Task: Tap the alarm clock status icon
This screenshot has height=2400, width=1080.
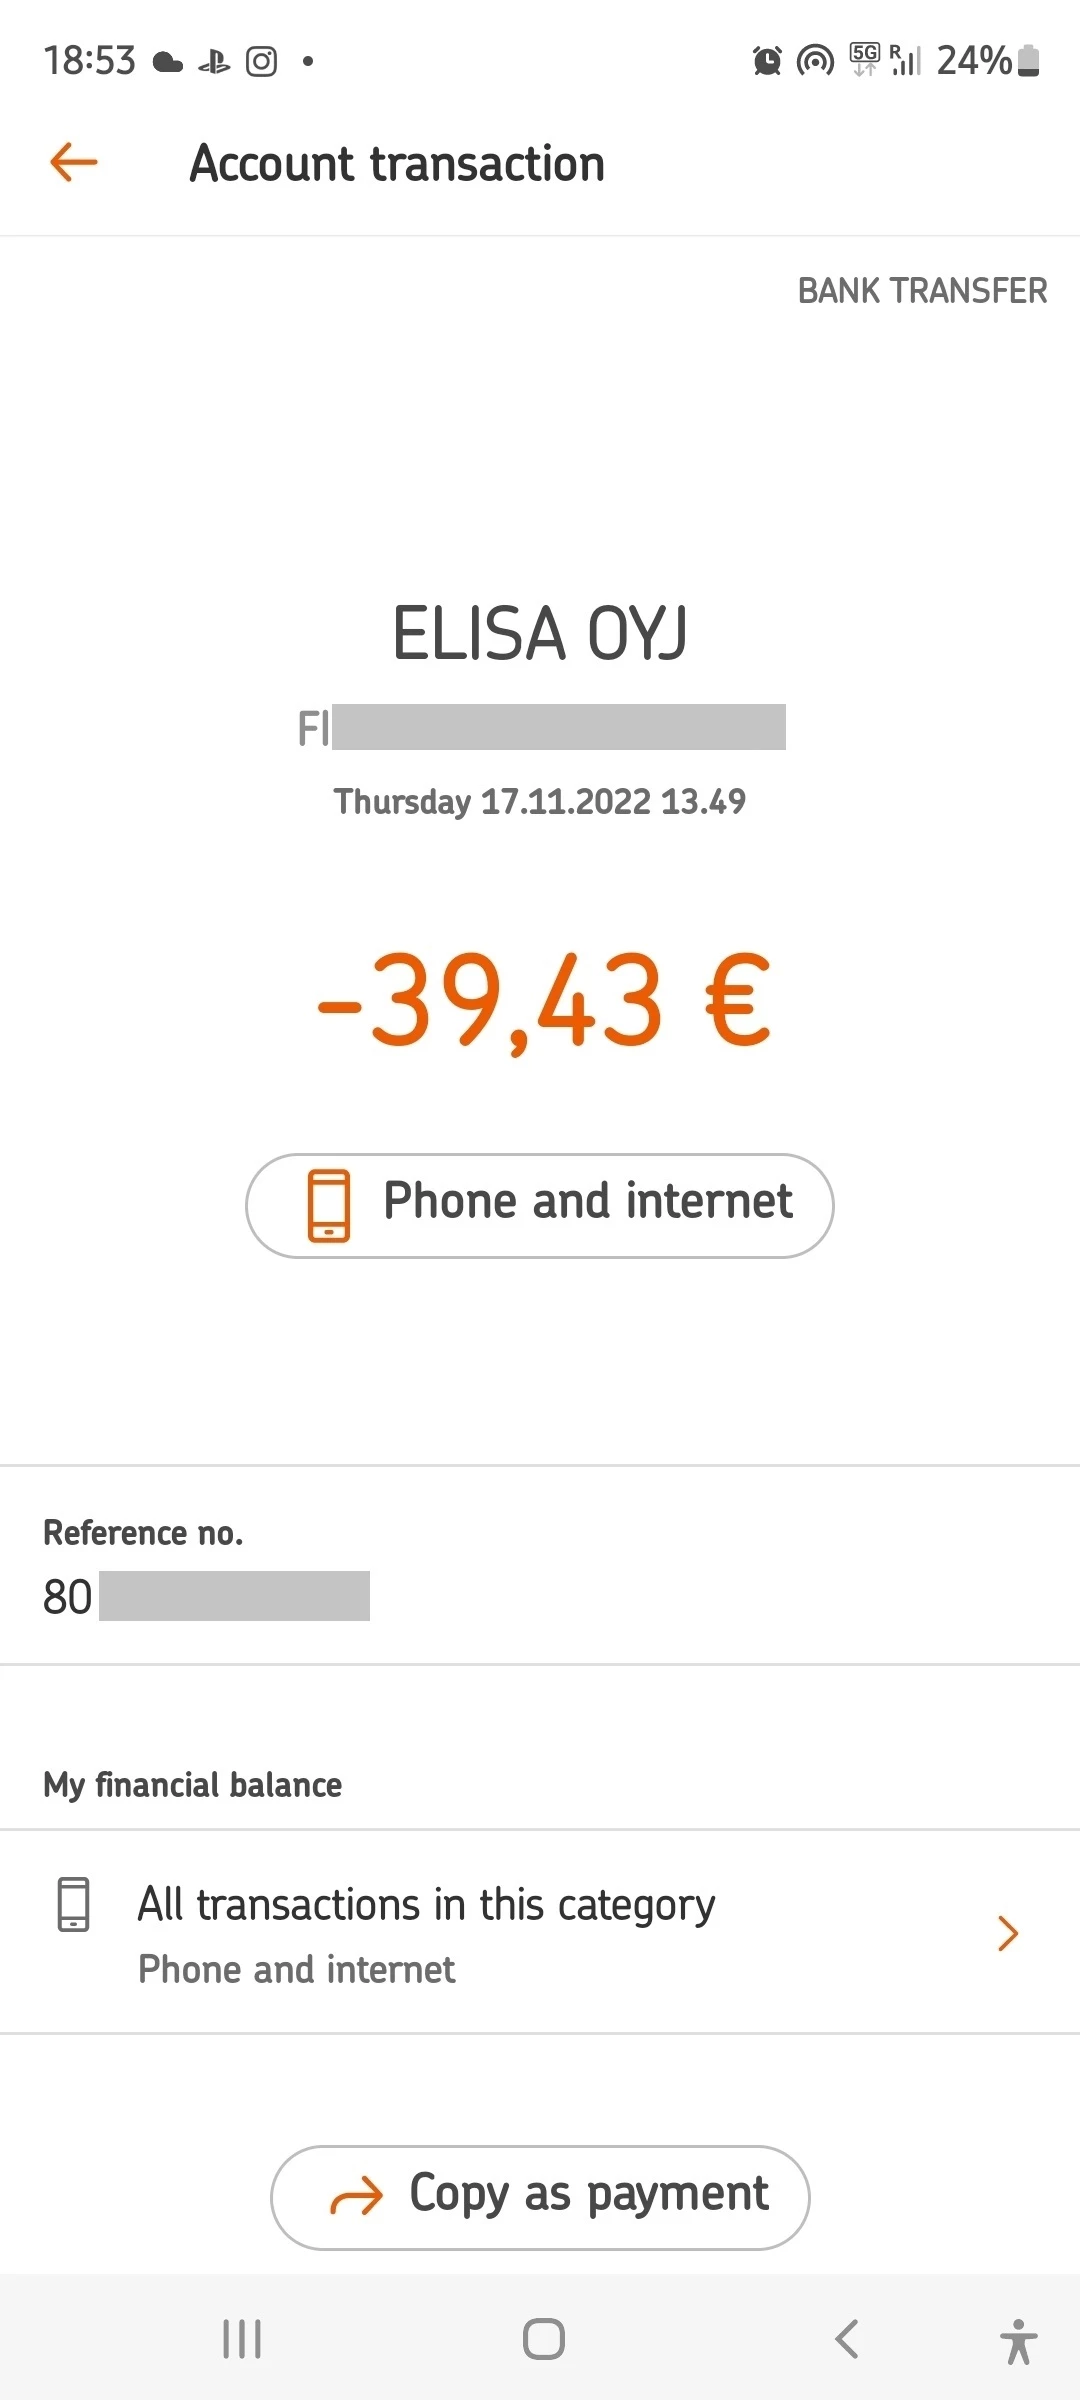Action: click(x=767, y=61)
